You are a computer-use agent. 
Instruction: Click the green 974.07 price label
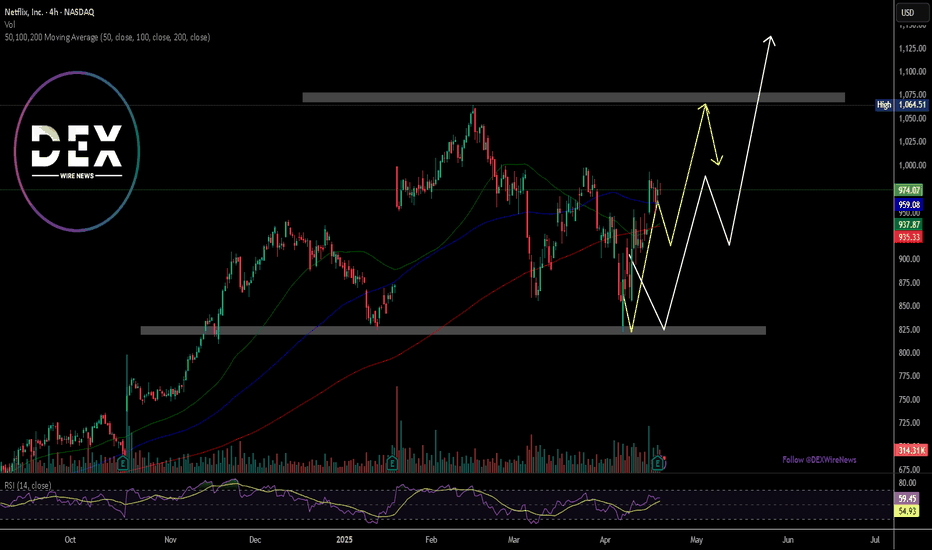[x=909, y=190]
